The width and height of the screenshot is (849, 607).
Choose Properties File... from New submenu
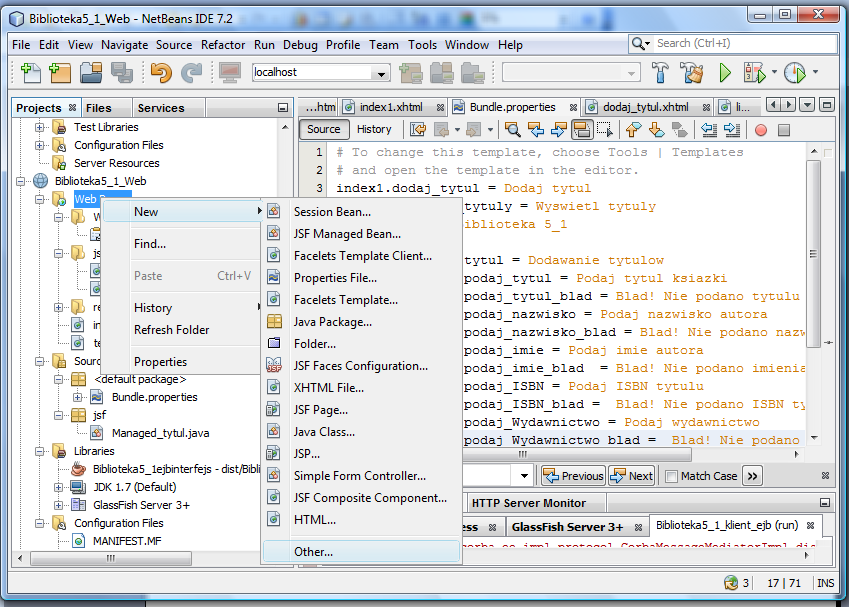click(361, 278)
